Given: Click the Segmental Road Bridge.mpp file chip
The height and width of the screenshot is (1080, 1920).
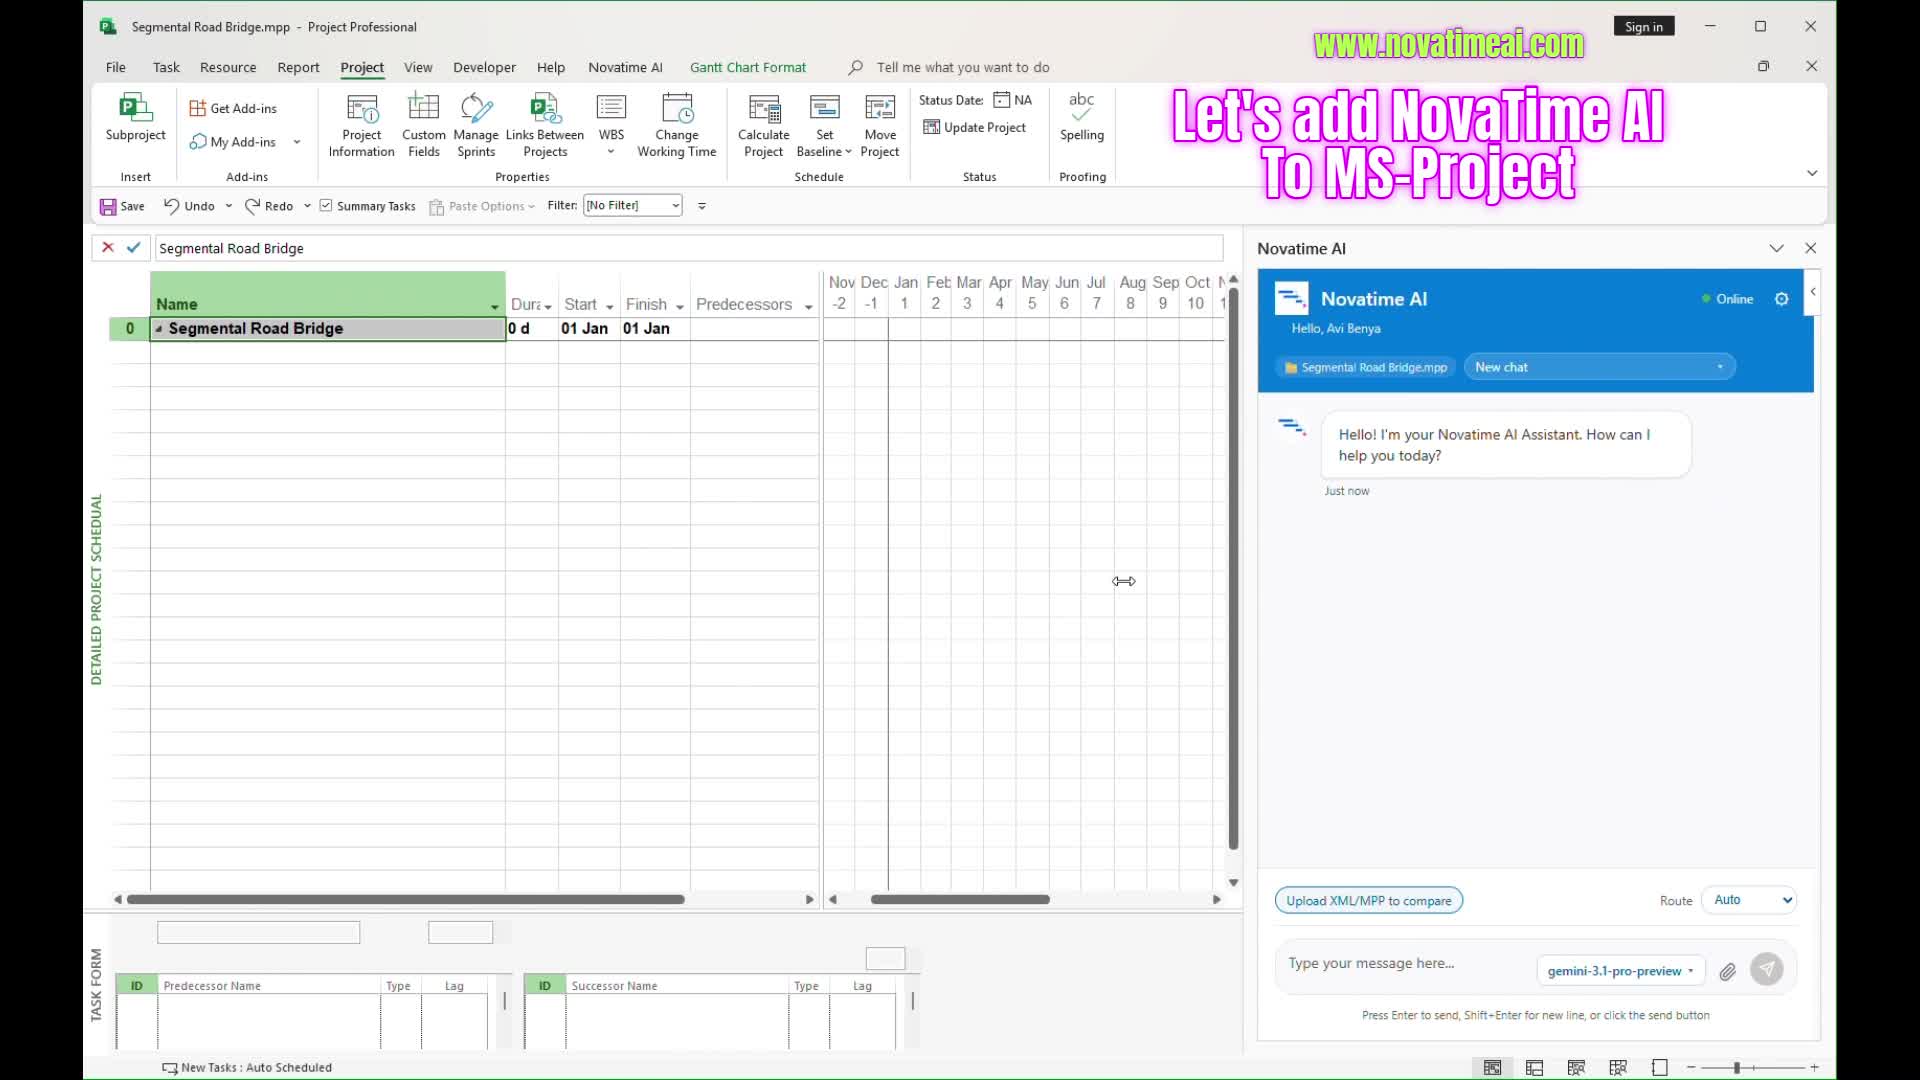Looking at the screenshot, I should point(1366,367).
